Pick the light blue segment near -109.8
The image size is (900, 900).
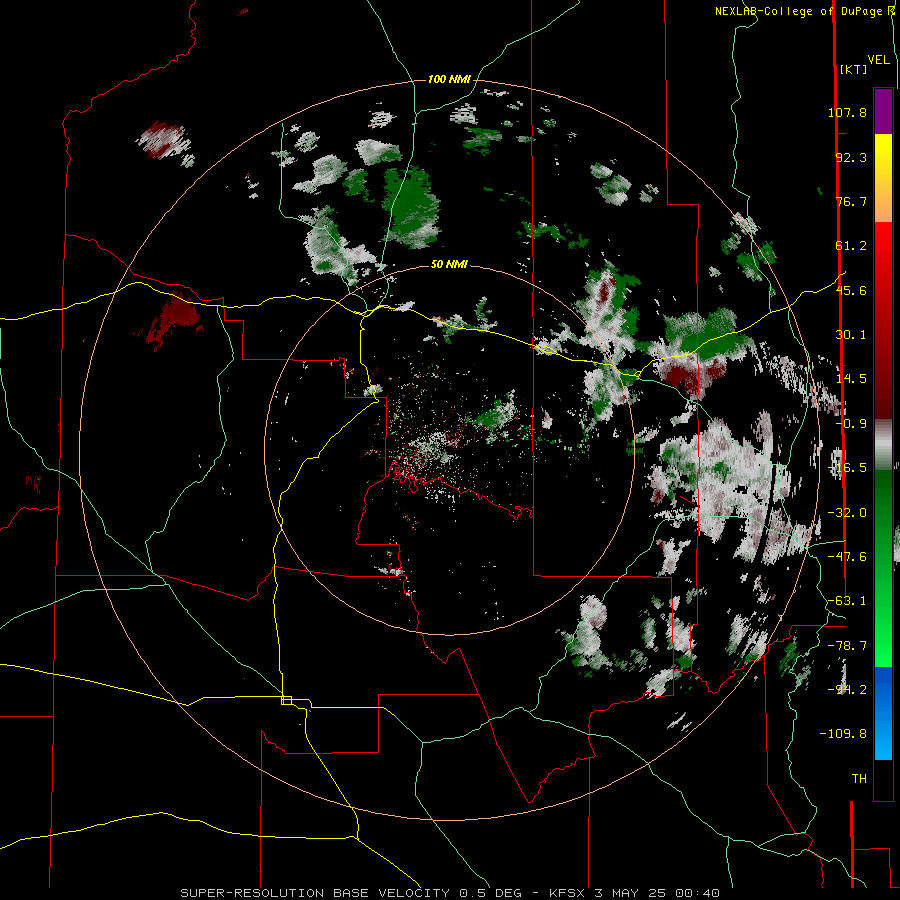(x=883, y=738)
